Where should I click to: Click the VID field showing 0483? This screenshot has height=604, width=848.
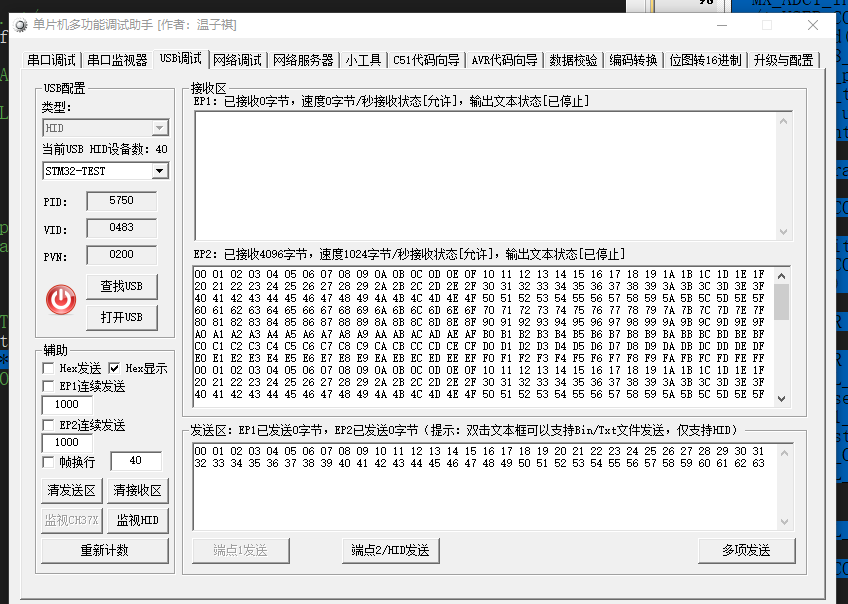[x=122, y=228]
